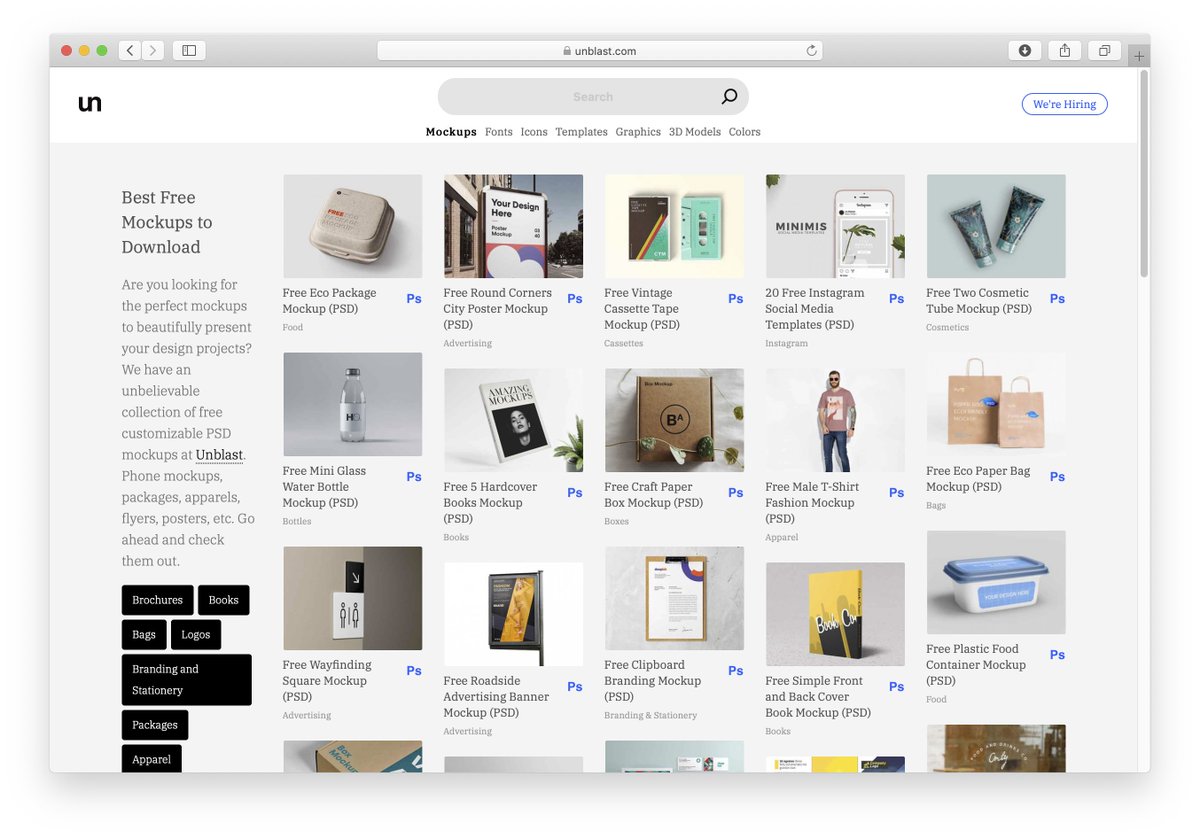
Task: Click Ps icon beside Craft Paper Box
Action: point(736,492)
